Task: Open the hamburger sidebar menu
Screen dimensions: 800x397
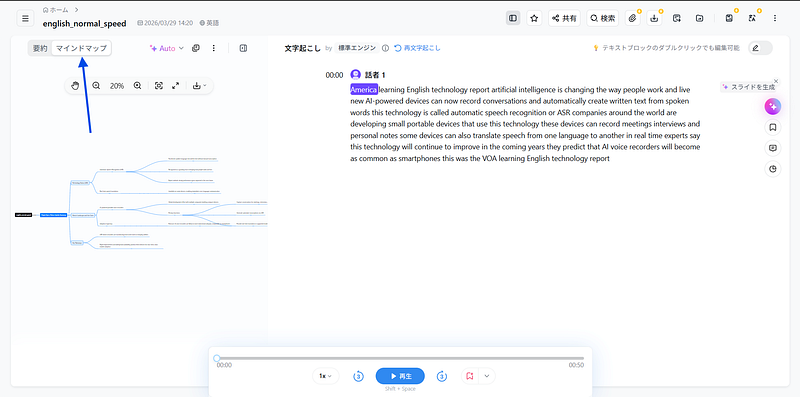Action: (x=26, y=18)
